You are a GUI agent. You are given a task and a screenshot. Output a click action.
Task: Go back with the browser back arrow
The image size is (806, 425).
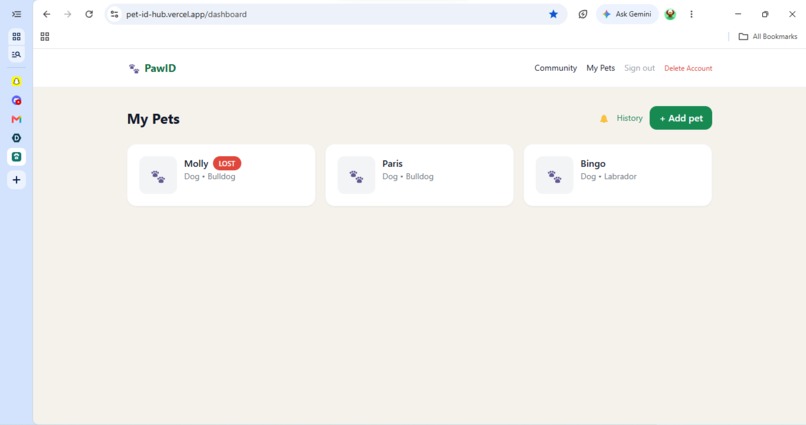(47, 14)
